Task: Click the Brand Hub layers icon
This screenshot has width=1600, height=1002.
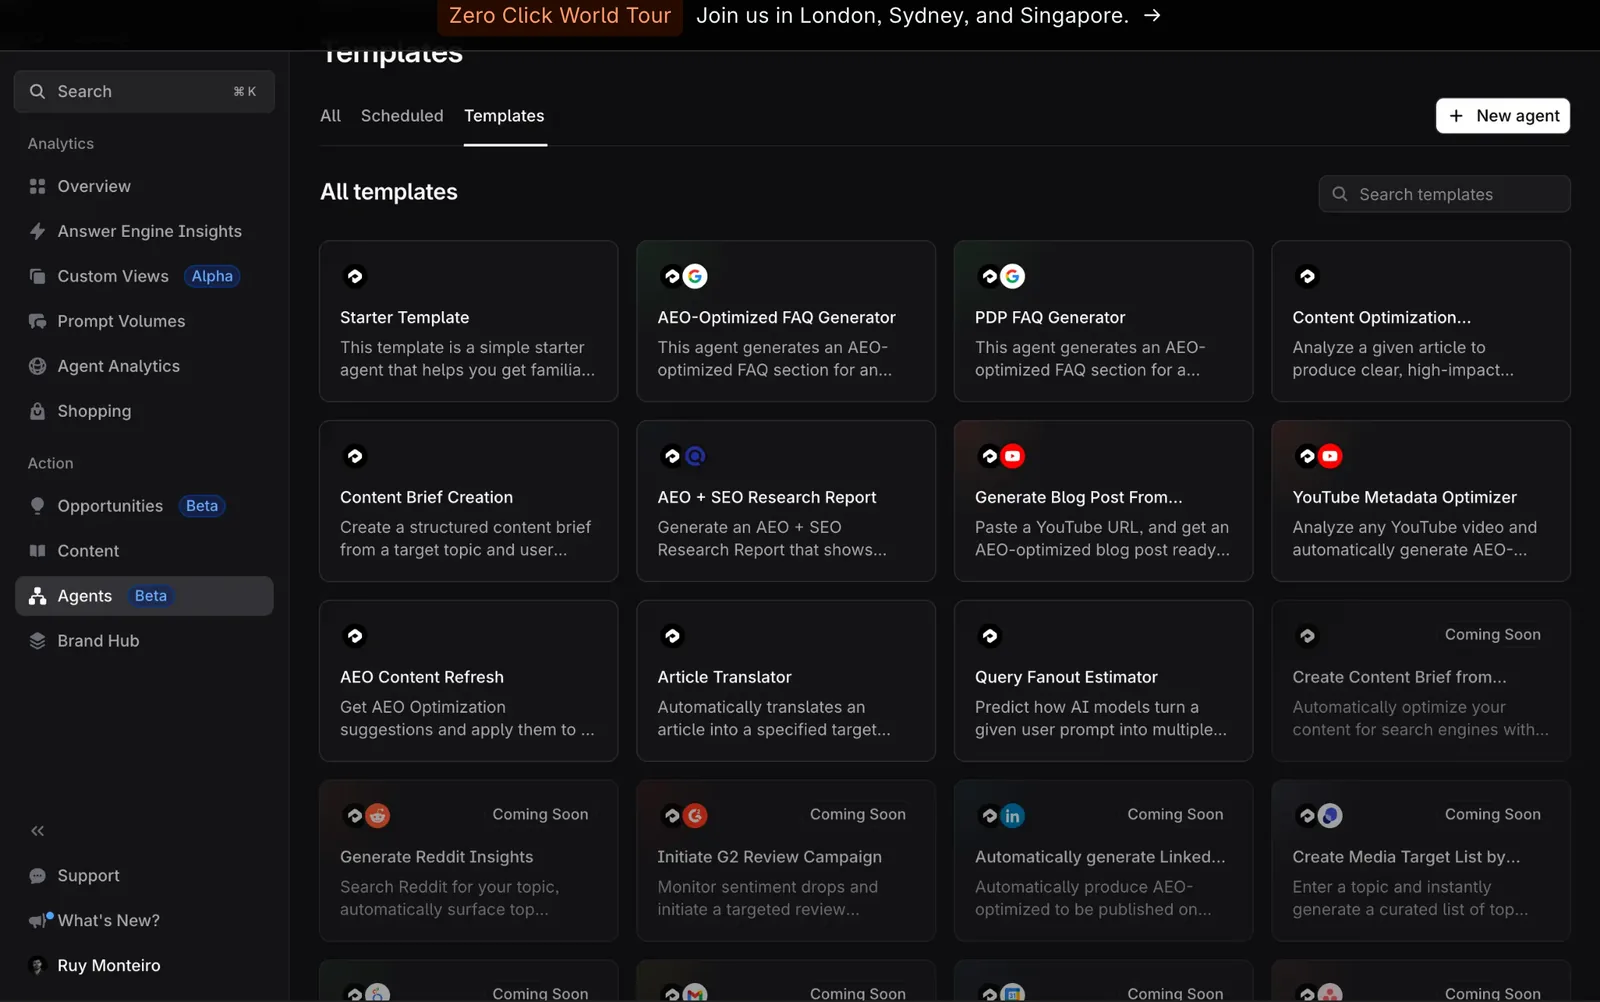Action: 37,641
